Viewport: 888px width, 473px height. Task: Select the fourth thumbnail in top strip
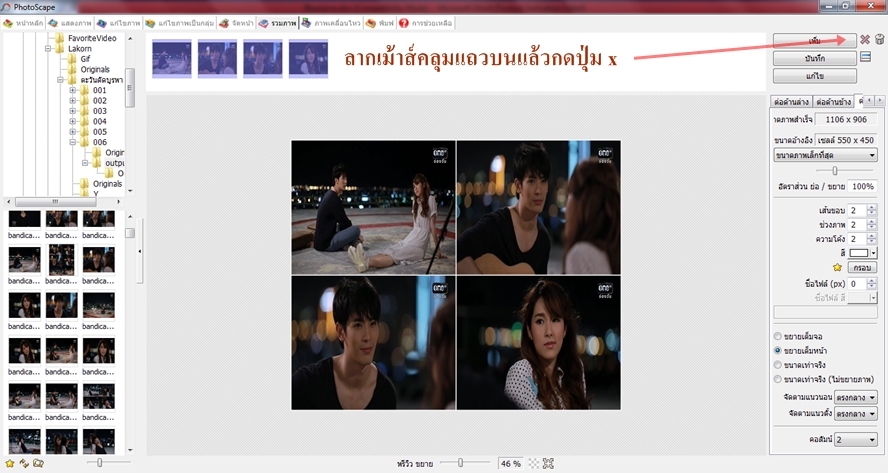pos(308,58)
